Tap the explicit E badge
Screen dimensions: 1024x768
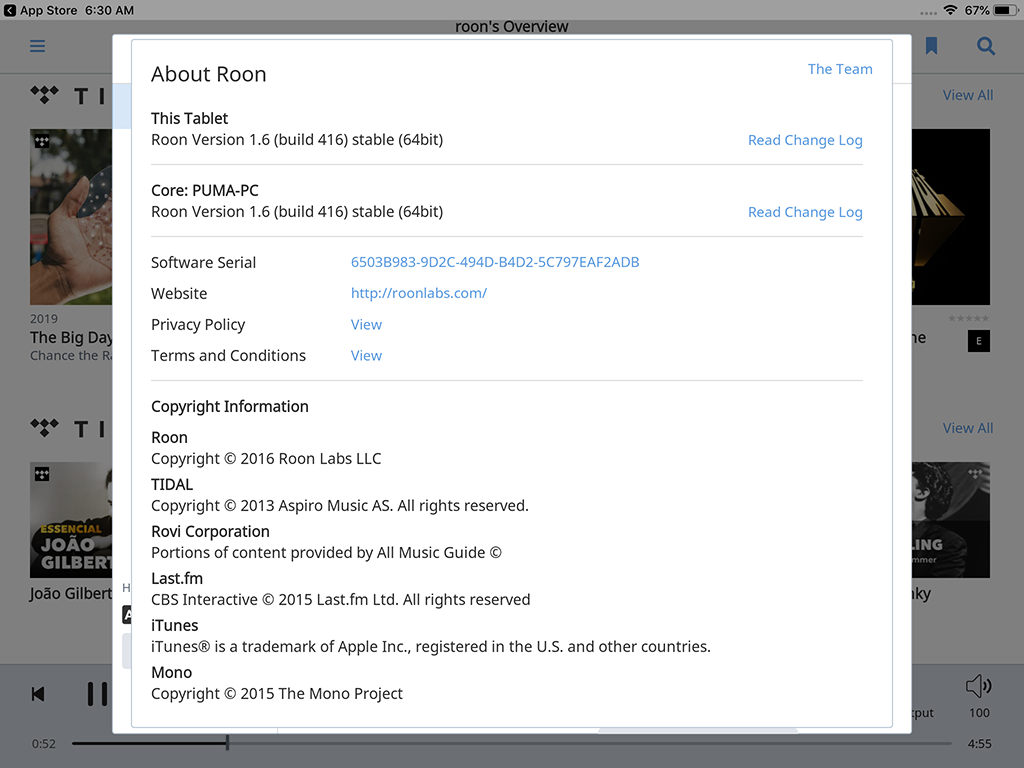(978, 341)
